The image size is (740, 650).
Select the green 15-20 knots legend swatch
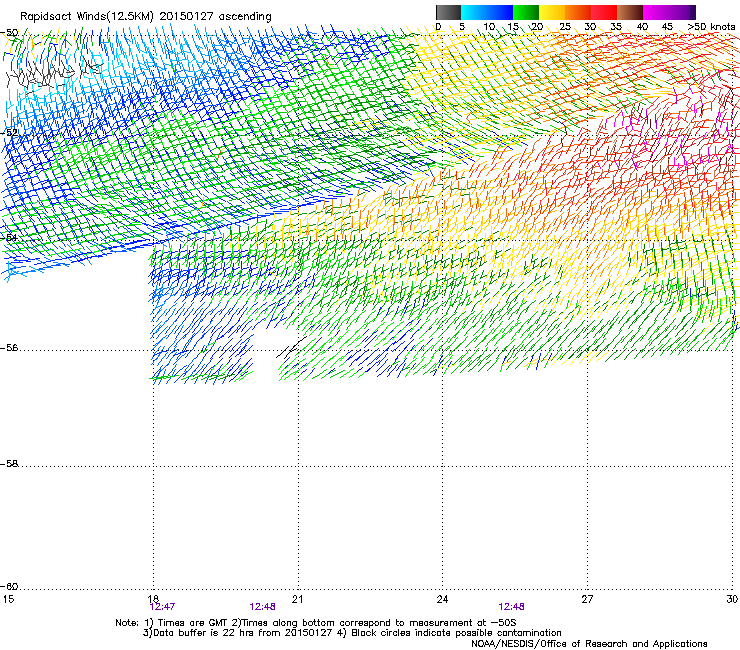[526, 12]
